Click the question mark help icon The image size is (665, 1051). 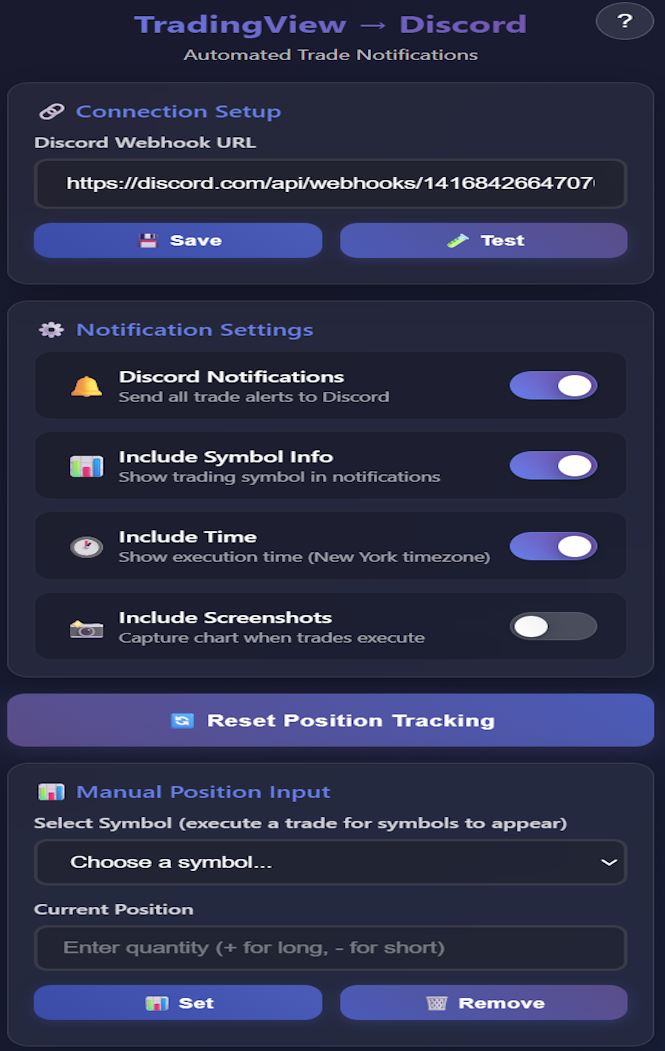coord(625,21)
